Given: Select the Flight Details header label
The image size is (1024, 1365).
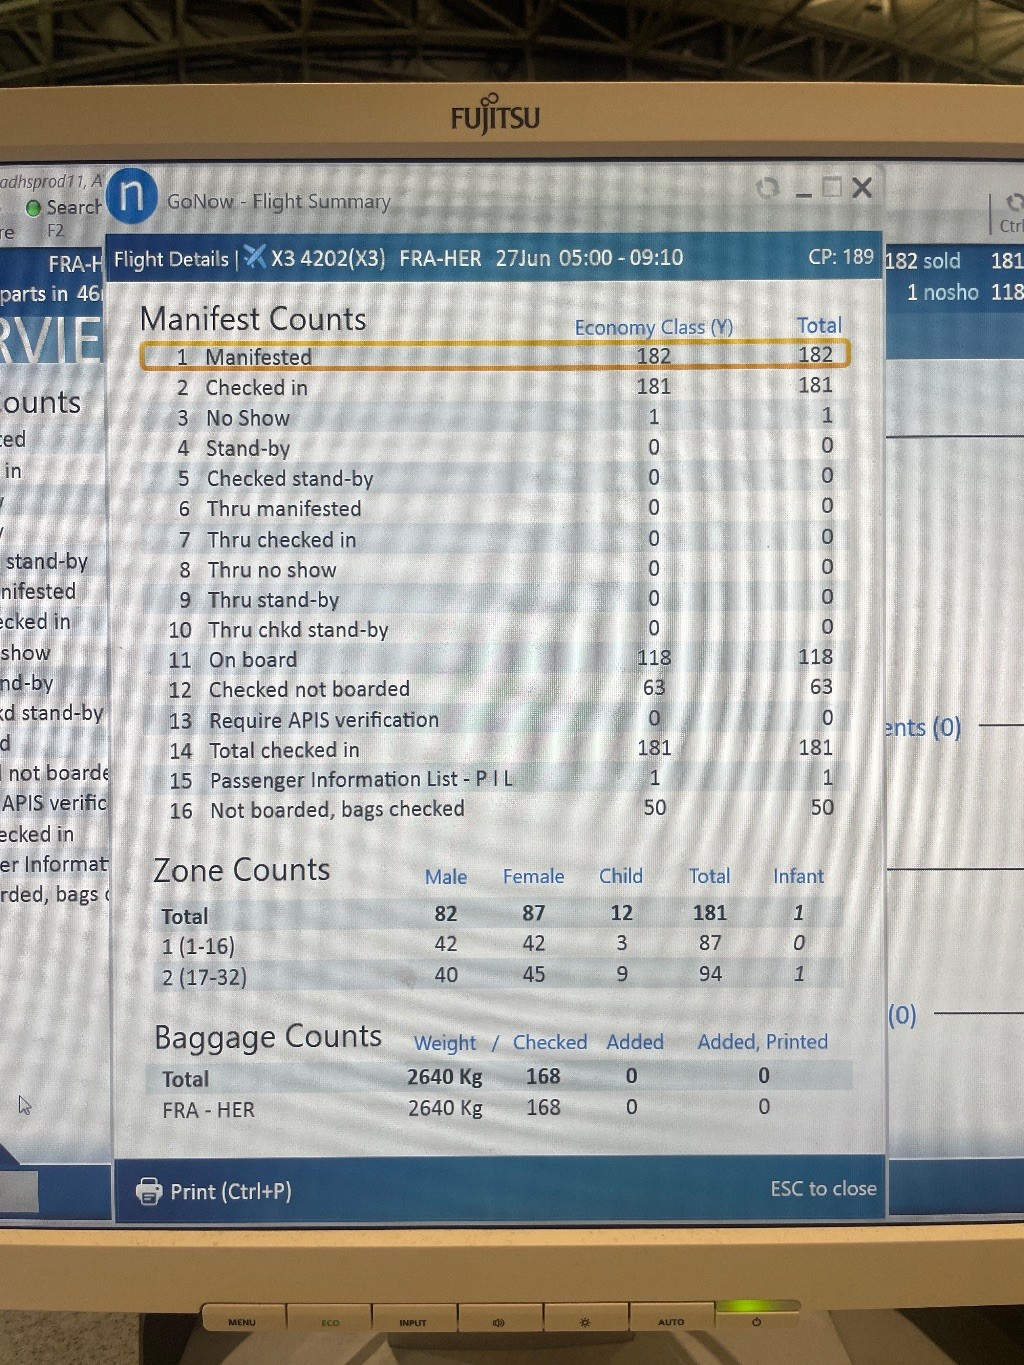Looking at the screenshot, I should pos(171,259).
